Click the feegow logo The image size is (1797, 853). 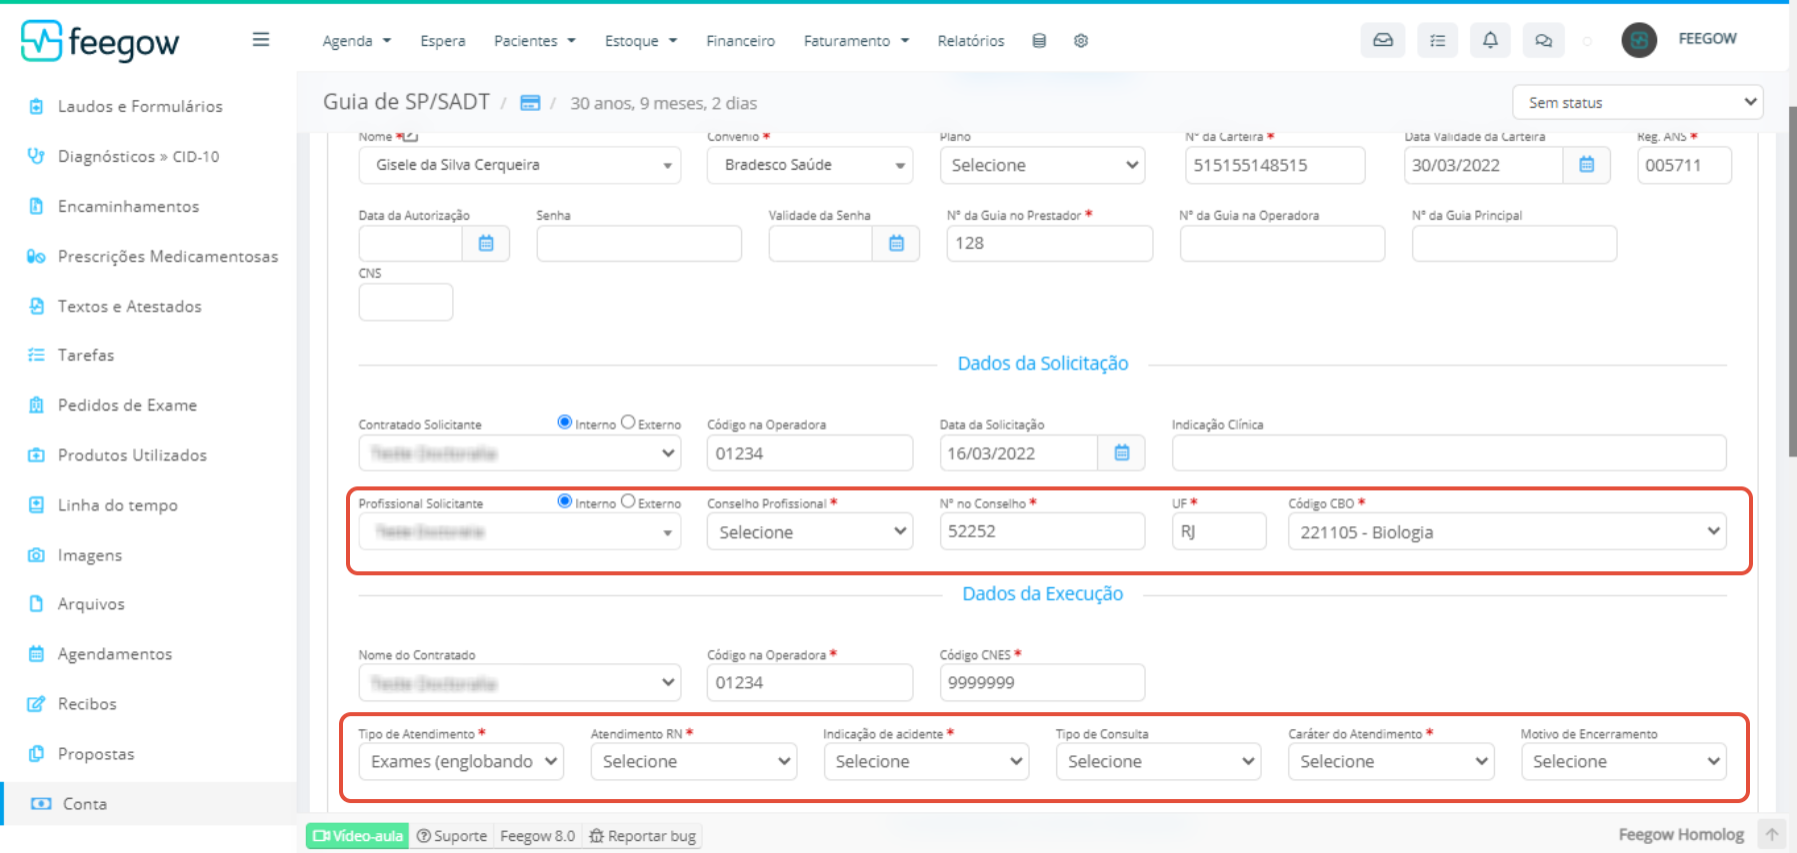[x=100, y=41]
